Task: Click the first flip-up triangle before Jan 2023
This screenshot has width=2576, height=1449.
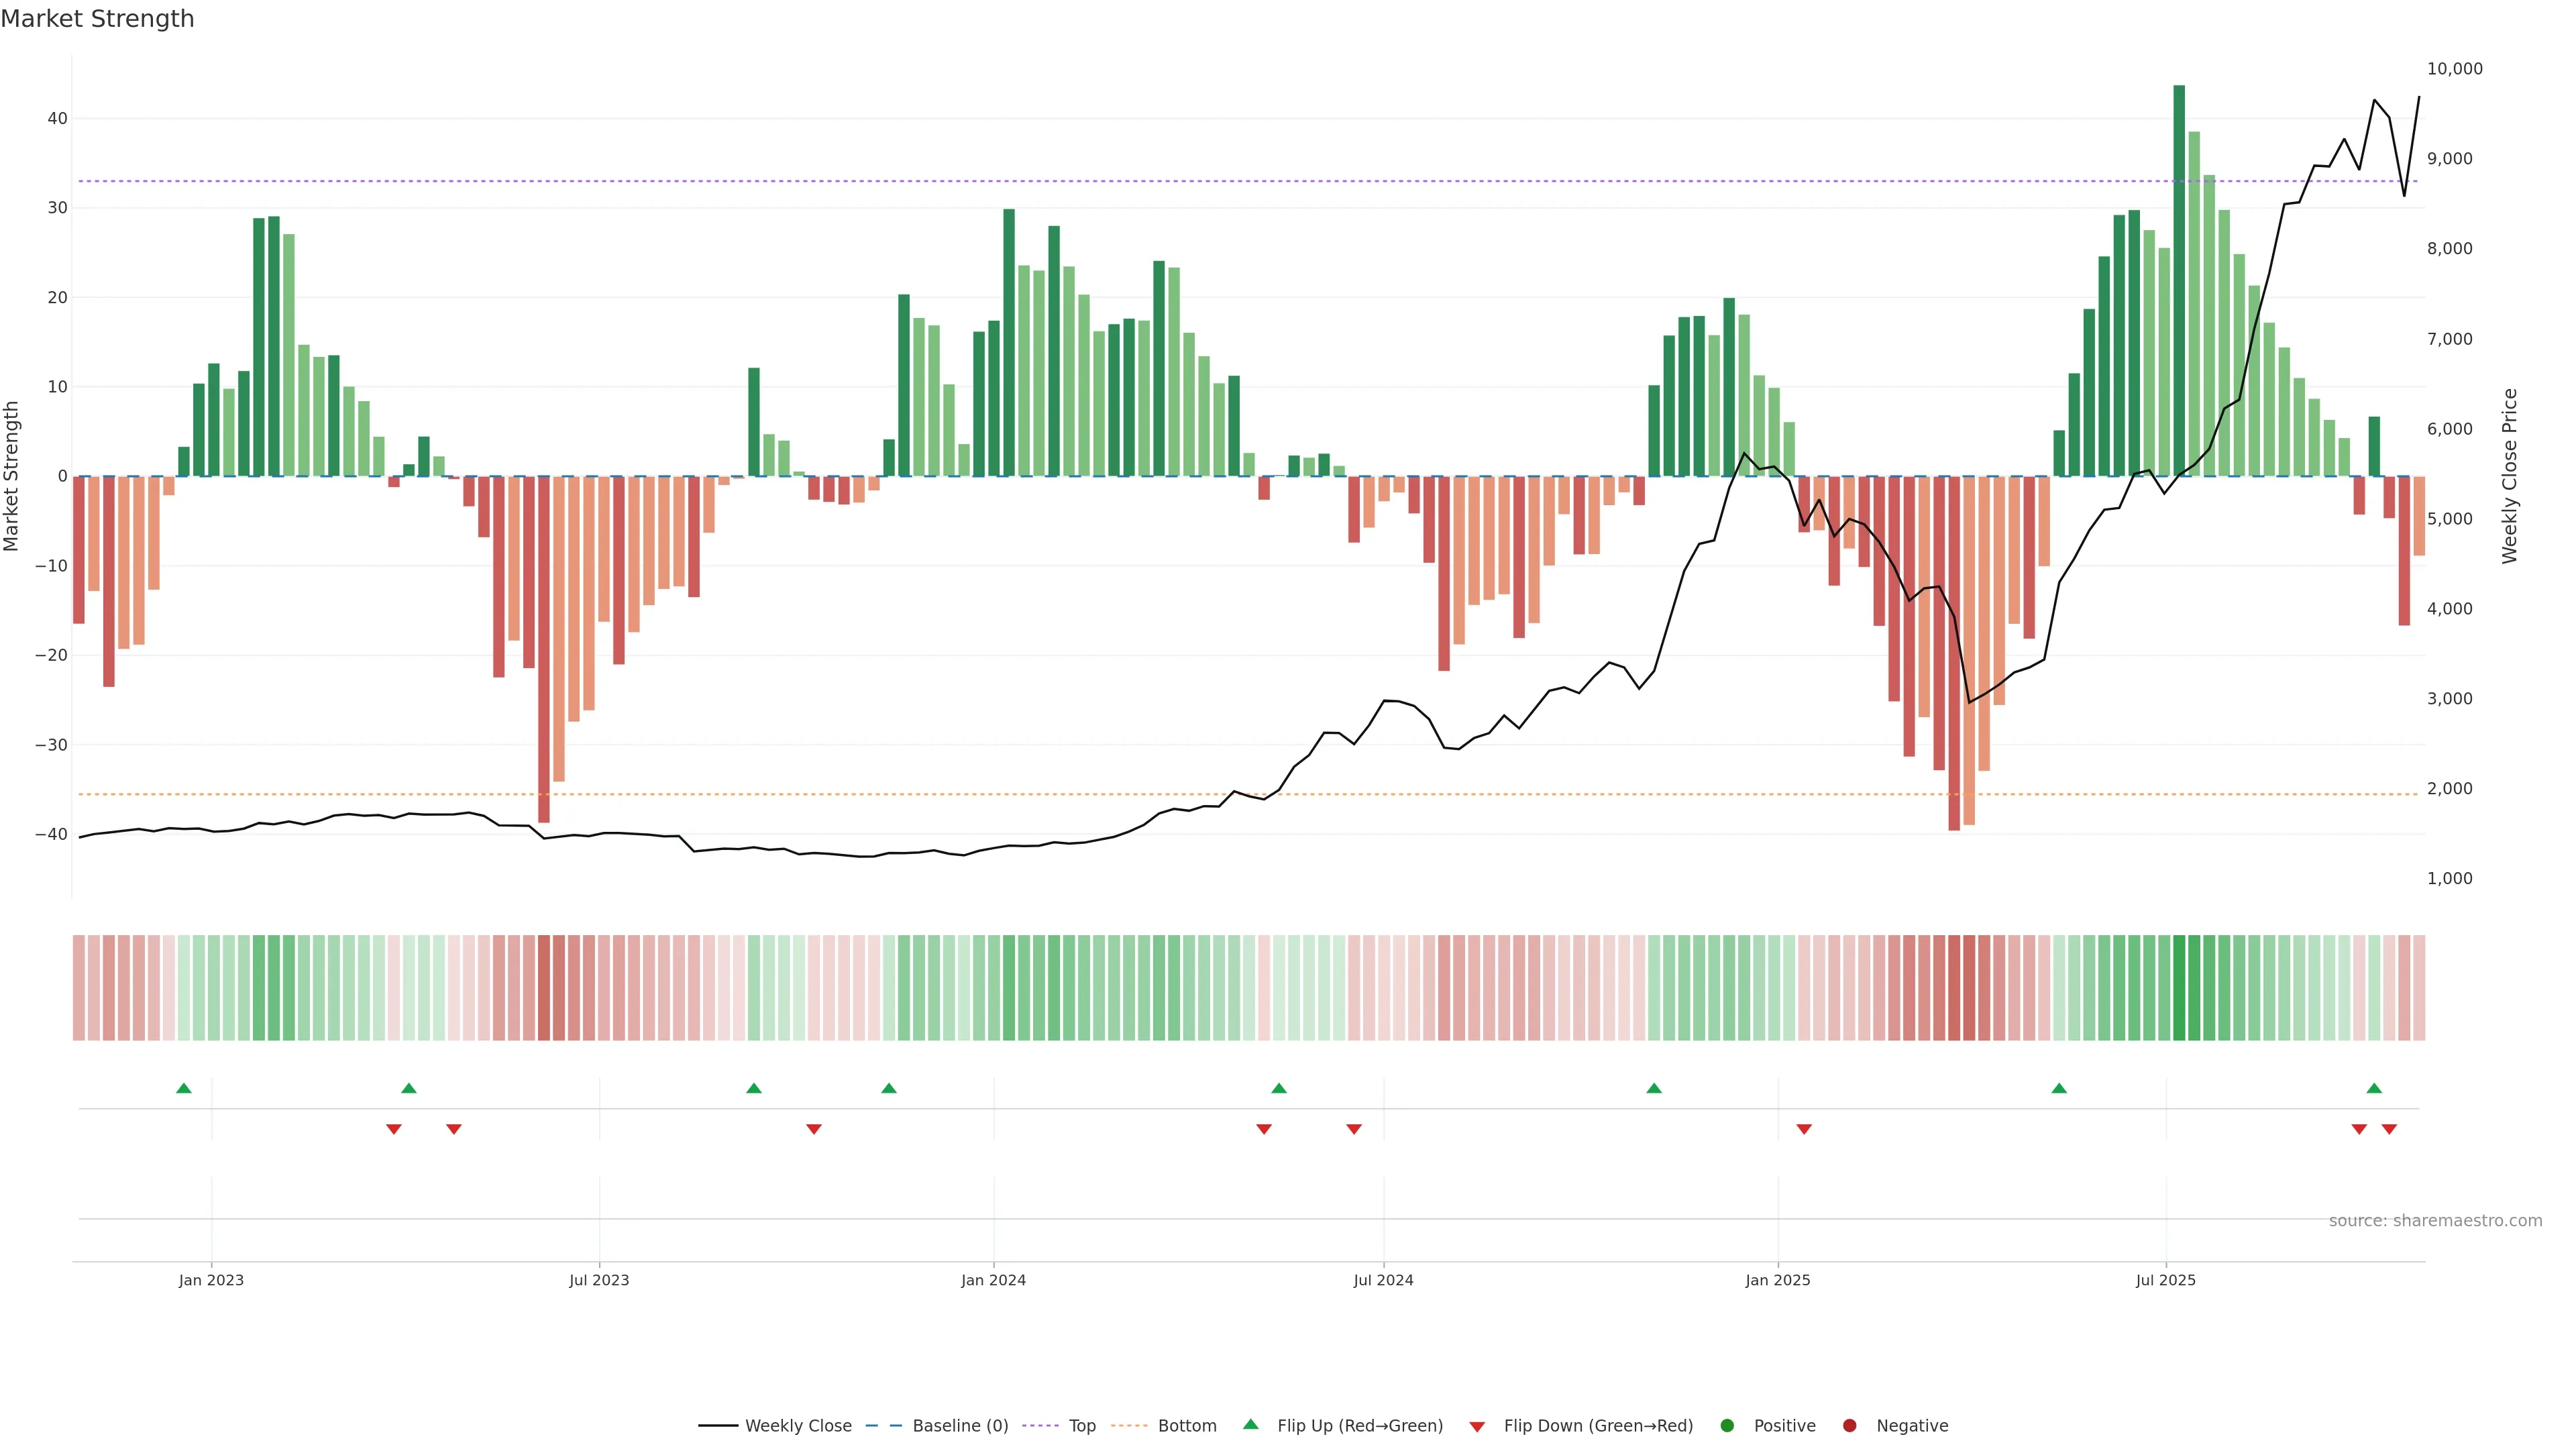Action: click(184, 1088)
